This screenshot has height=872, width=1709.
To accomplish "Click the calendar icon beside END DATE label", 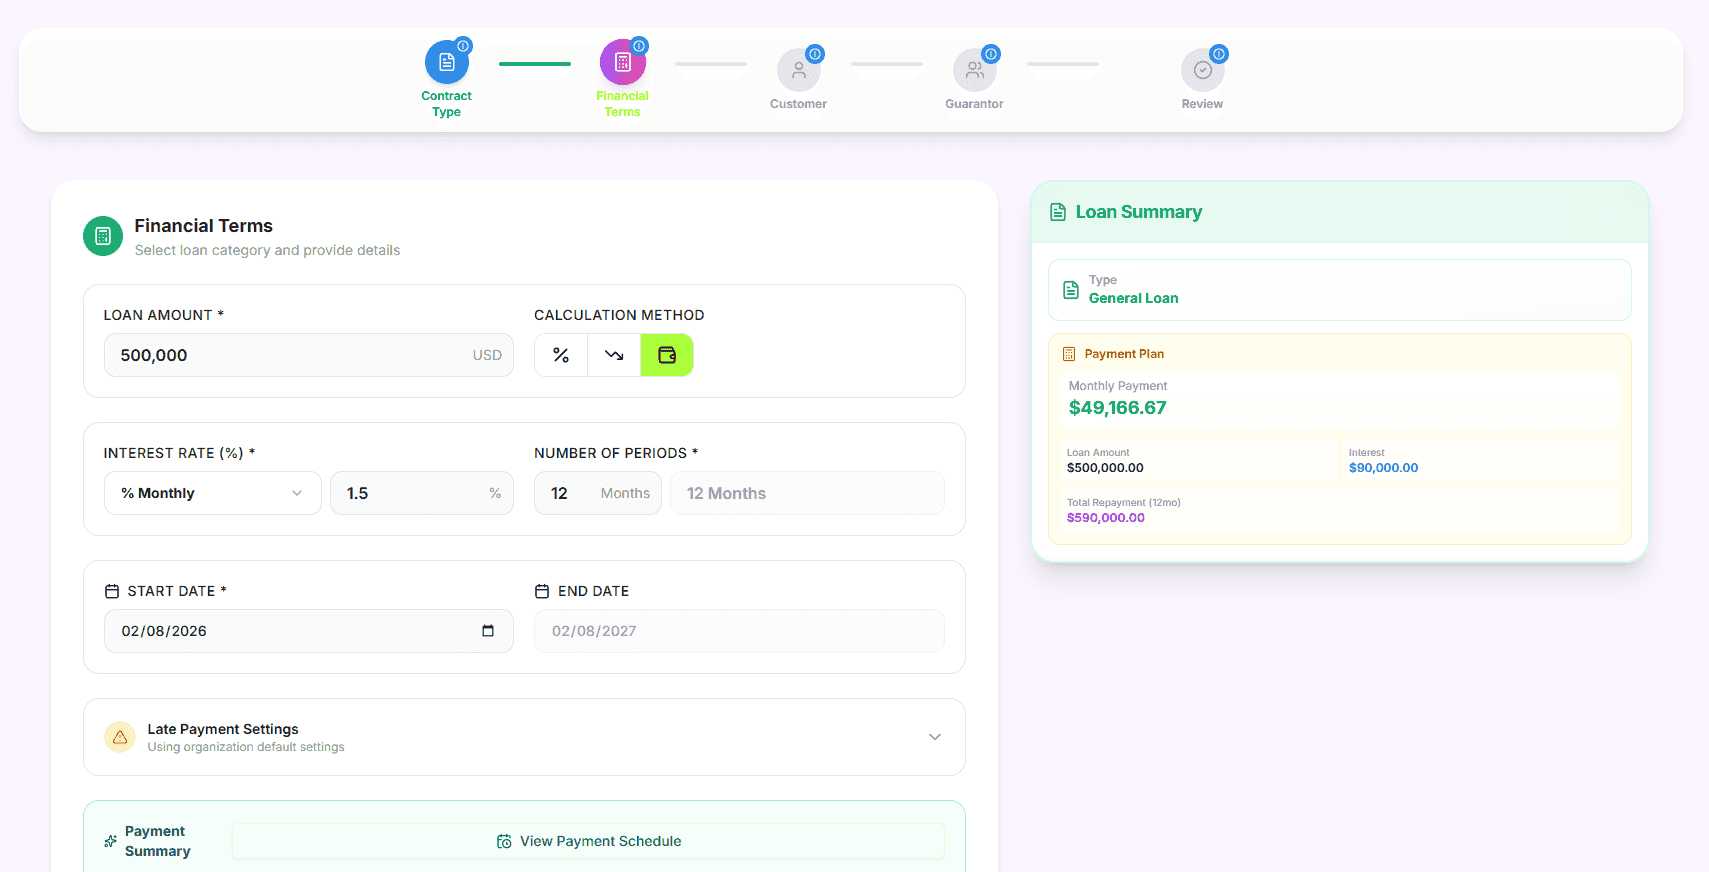I will [x=542, y=591].
